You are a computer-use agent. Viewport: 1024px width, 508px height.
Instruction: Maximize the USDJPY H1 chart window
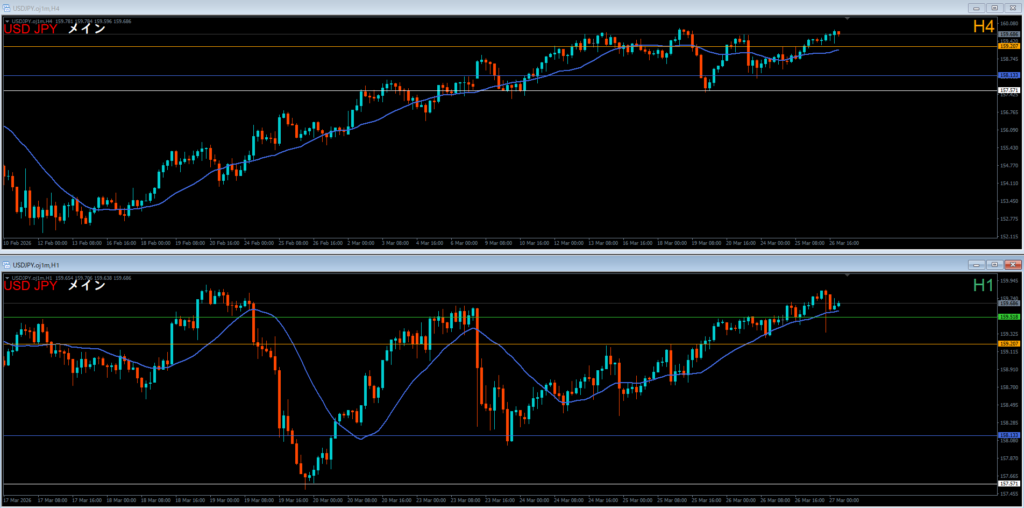(x=994, y=264)
